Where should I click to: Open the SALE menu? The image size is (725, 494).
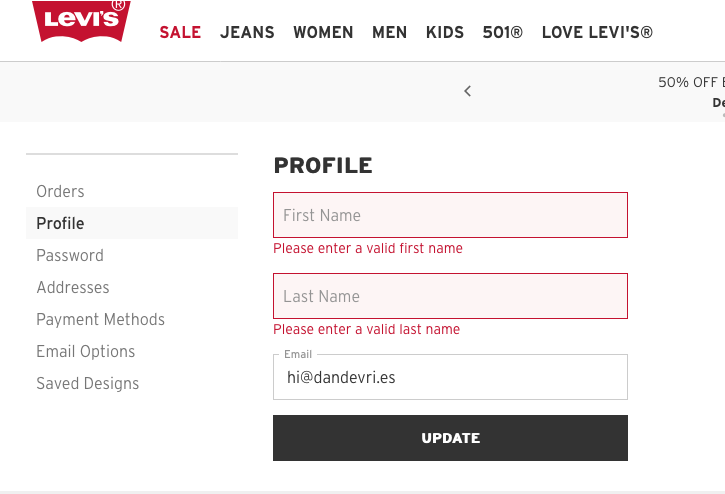click(x=180, y=32)
